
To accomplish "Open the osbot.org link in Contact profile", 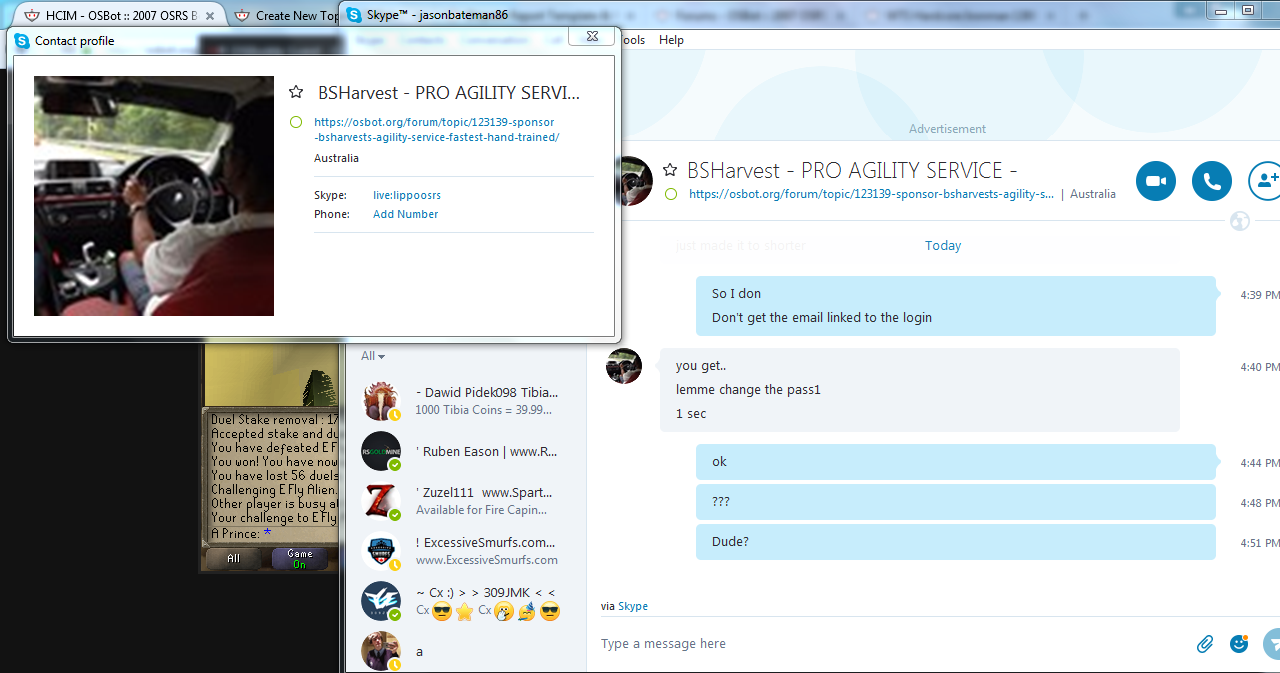I will [437, 130].
